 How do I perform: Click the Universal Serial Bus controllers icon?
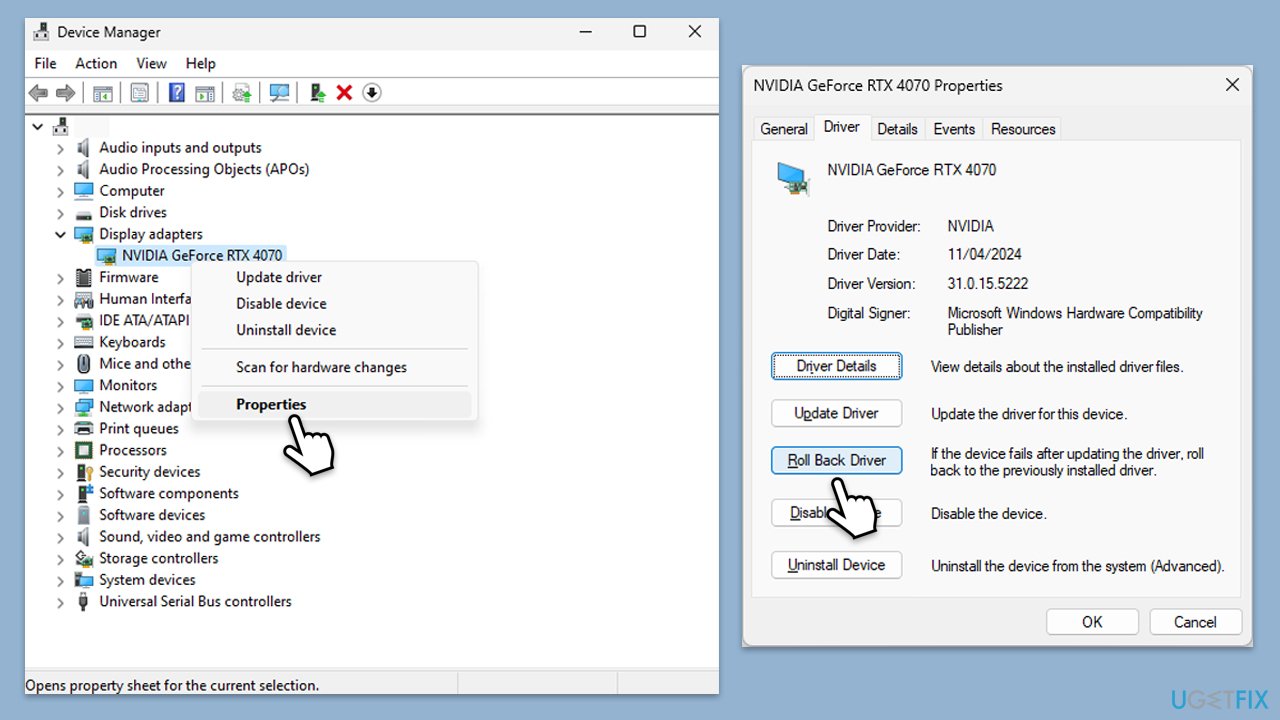click(x=84, y=602)
